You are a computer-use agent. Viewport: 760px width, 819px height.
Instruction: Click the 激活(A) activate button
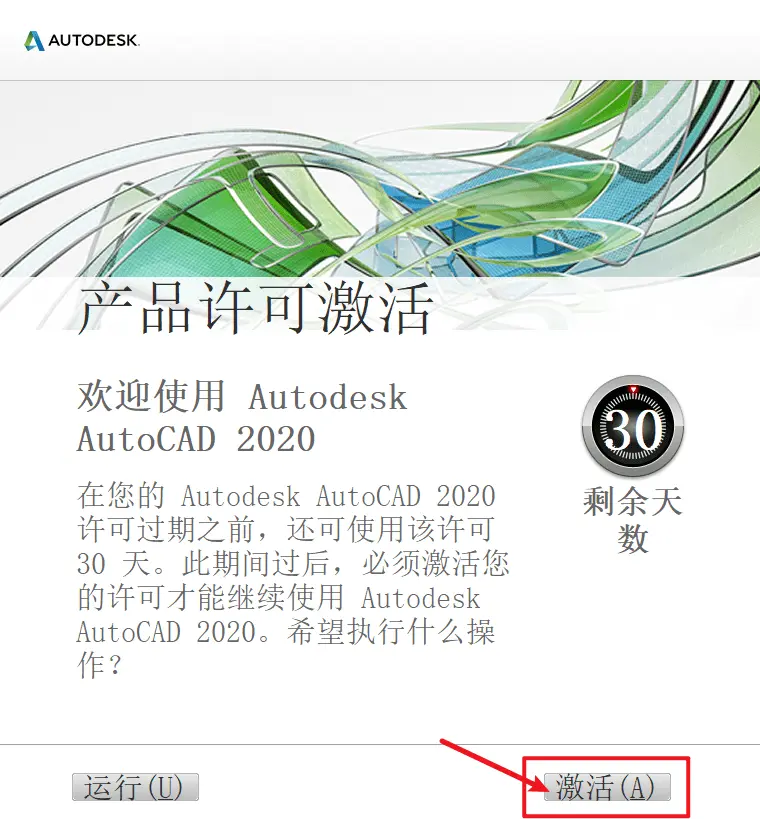point(607,787)
